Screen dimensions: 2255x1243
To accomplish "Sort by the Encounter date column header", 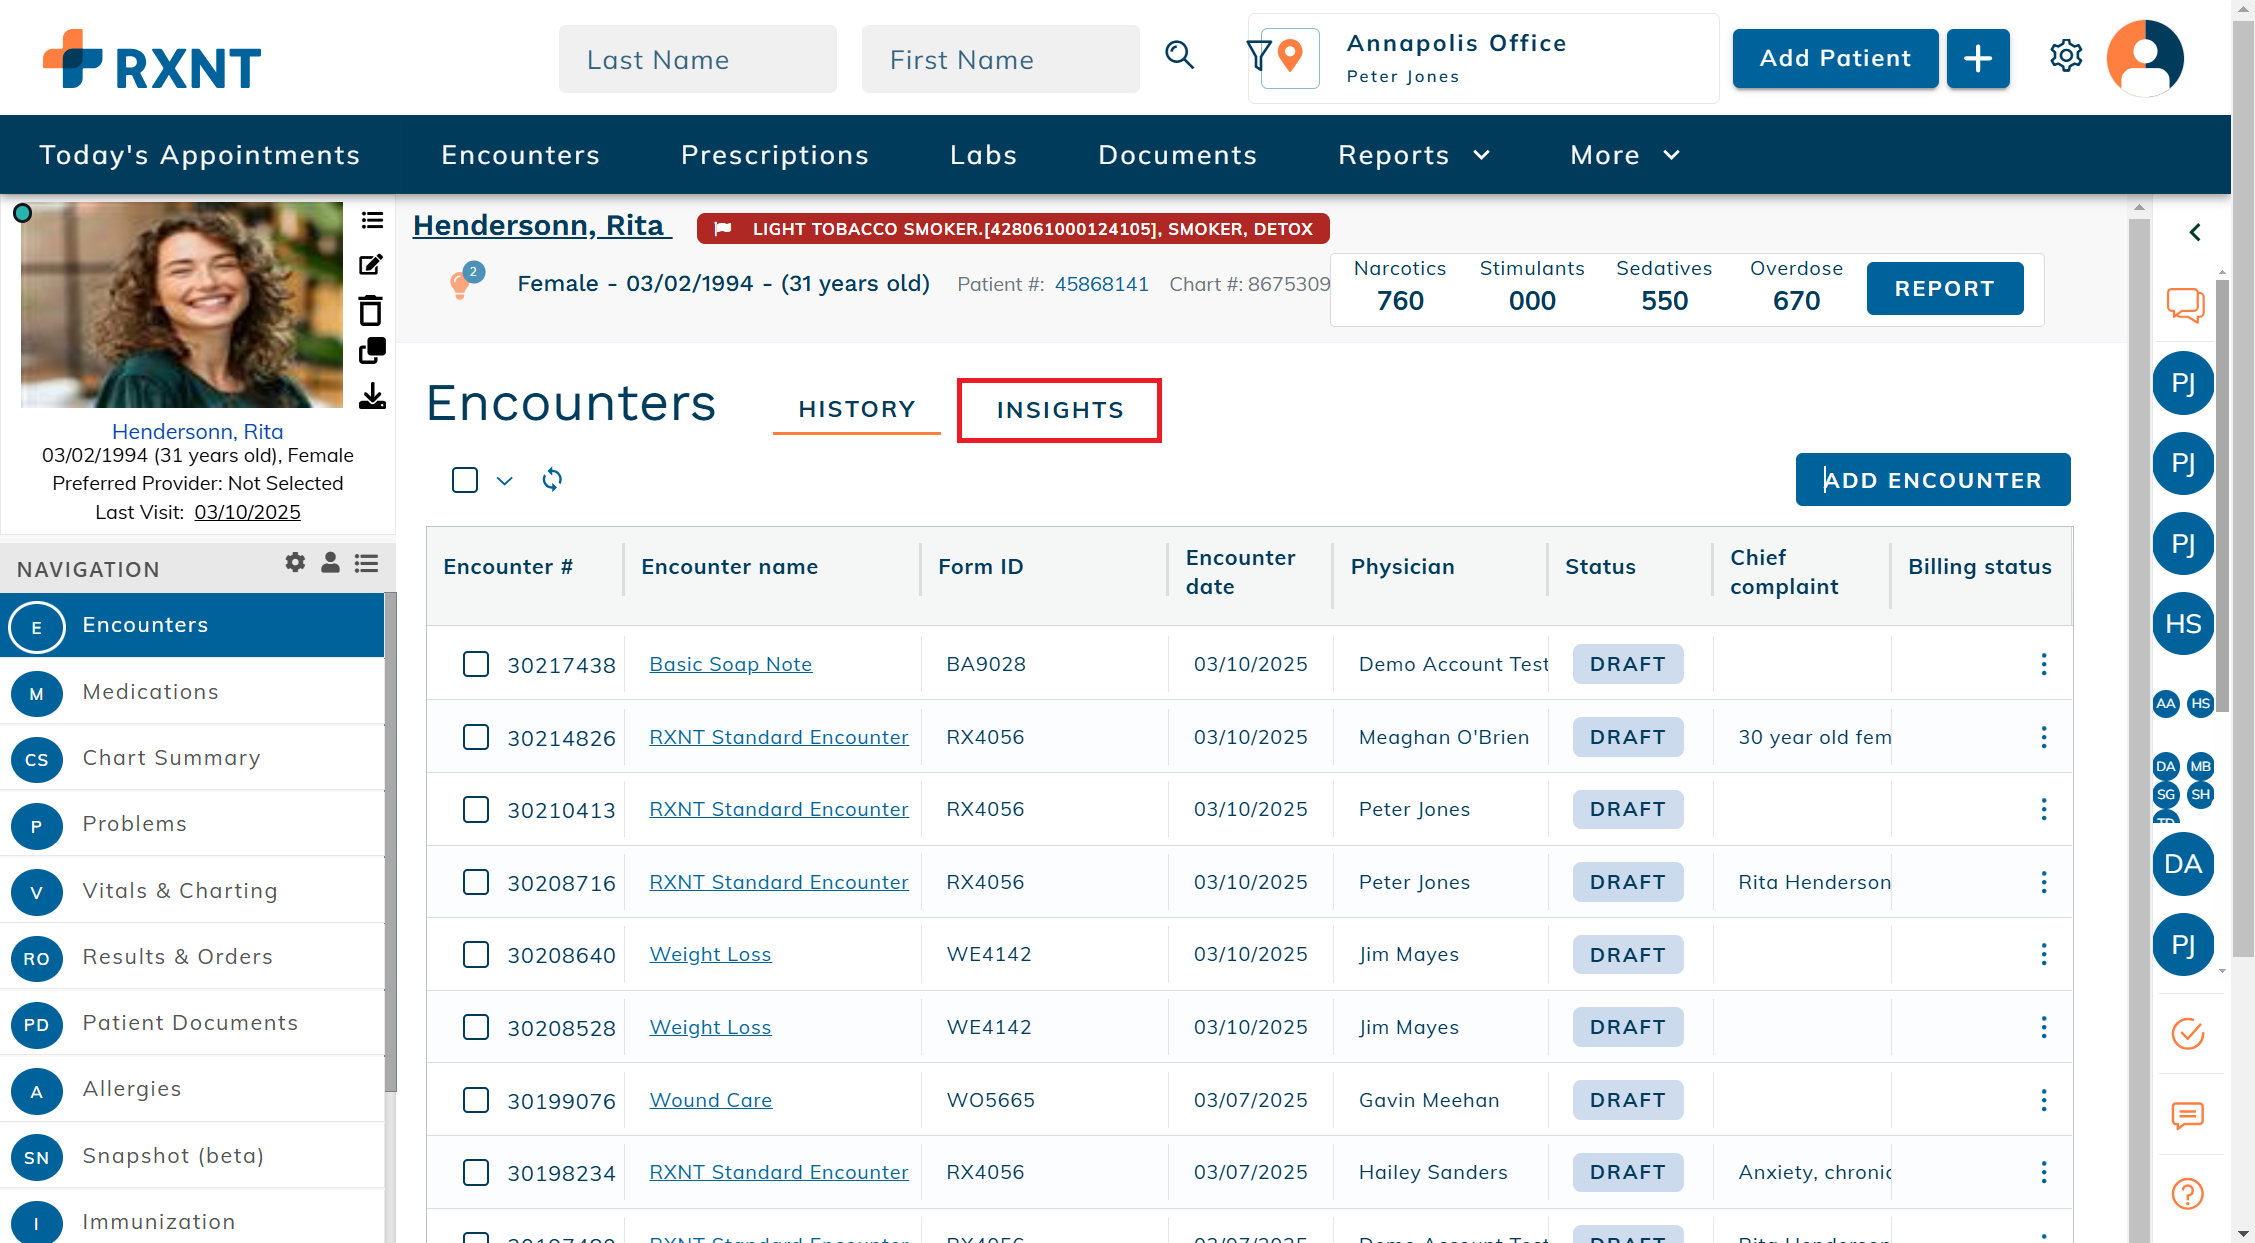I will [1241, 572].
